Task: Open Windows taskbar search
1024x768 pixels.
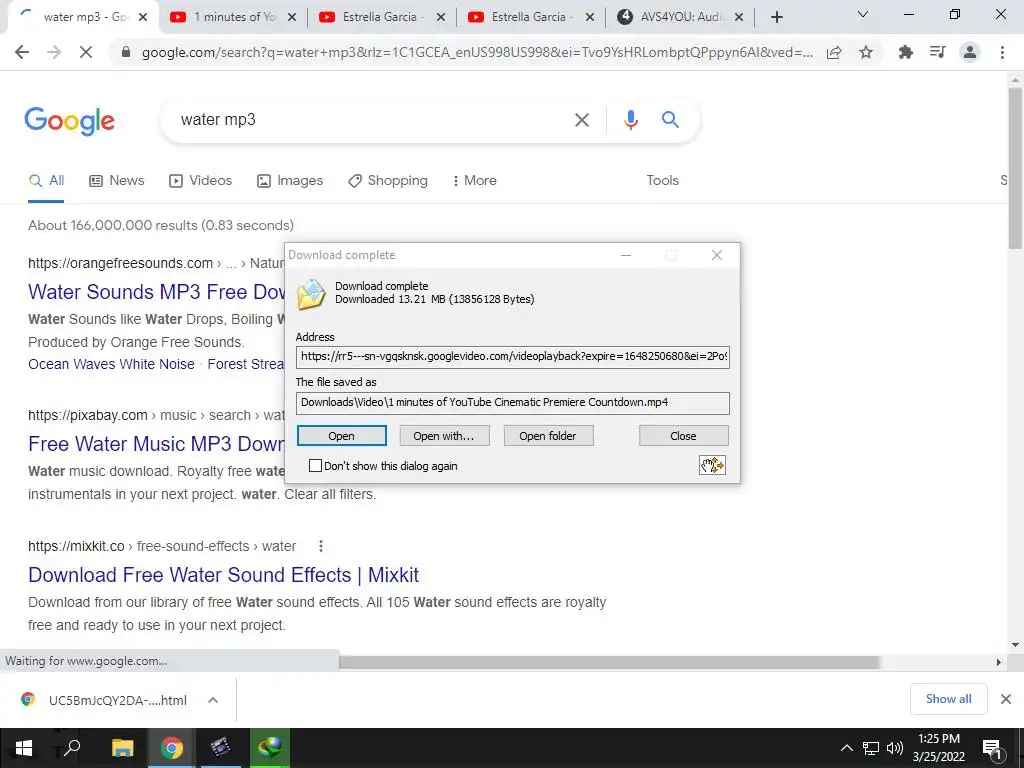Action: point(71,748)
